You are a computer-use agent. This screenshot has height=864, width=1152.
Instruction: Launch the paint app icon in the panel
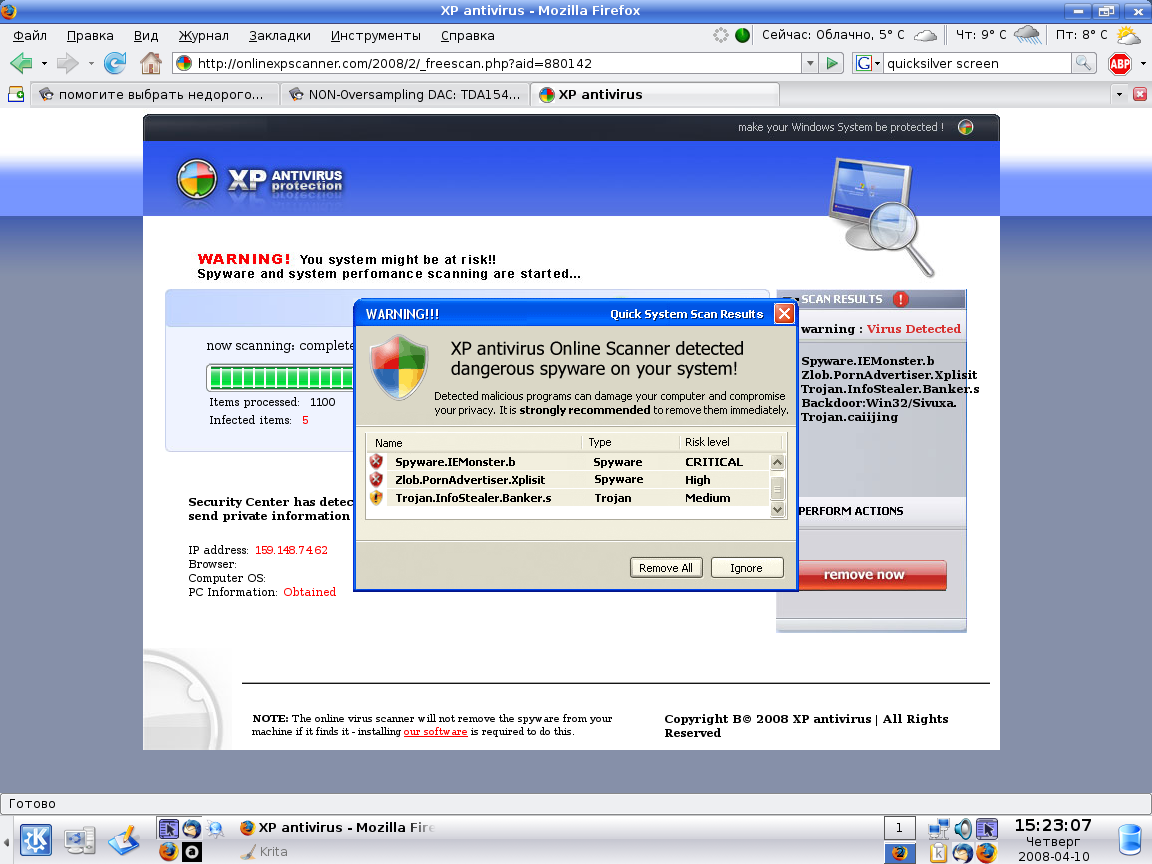click(x=124, y=840)
